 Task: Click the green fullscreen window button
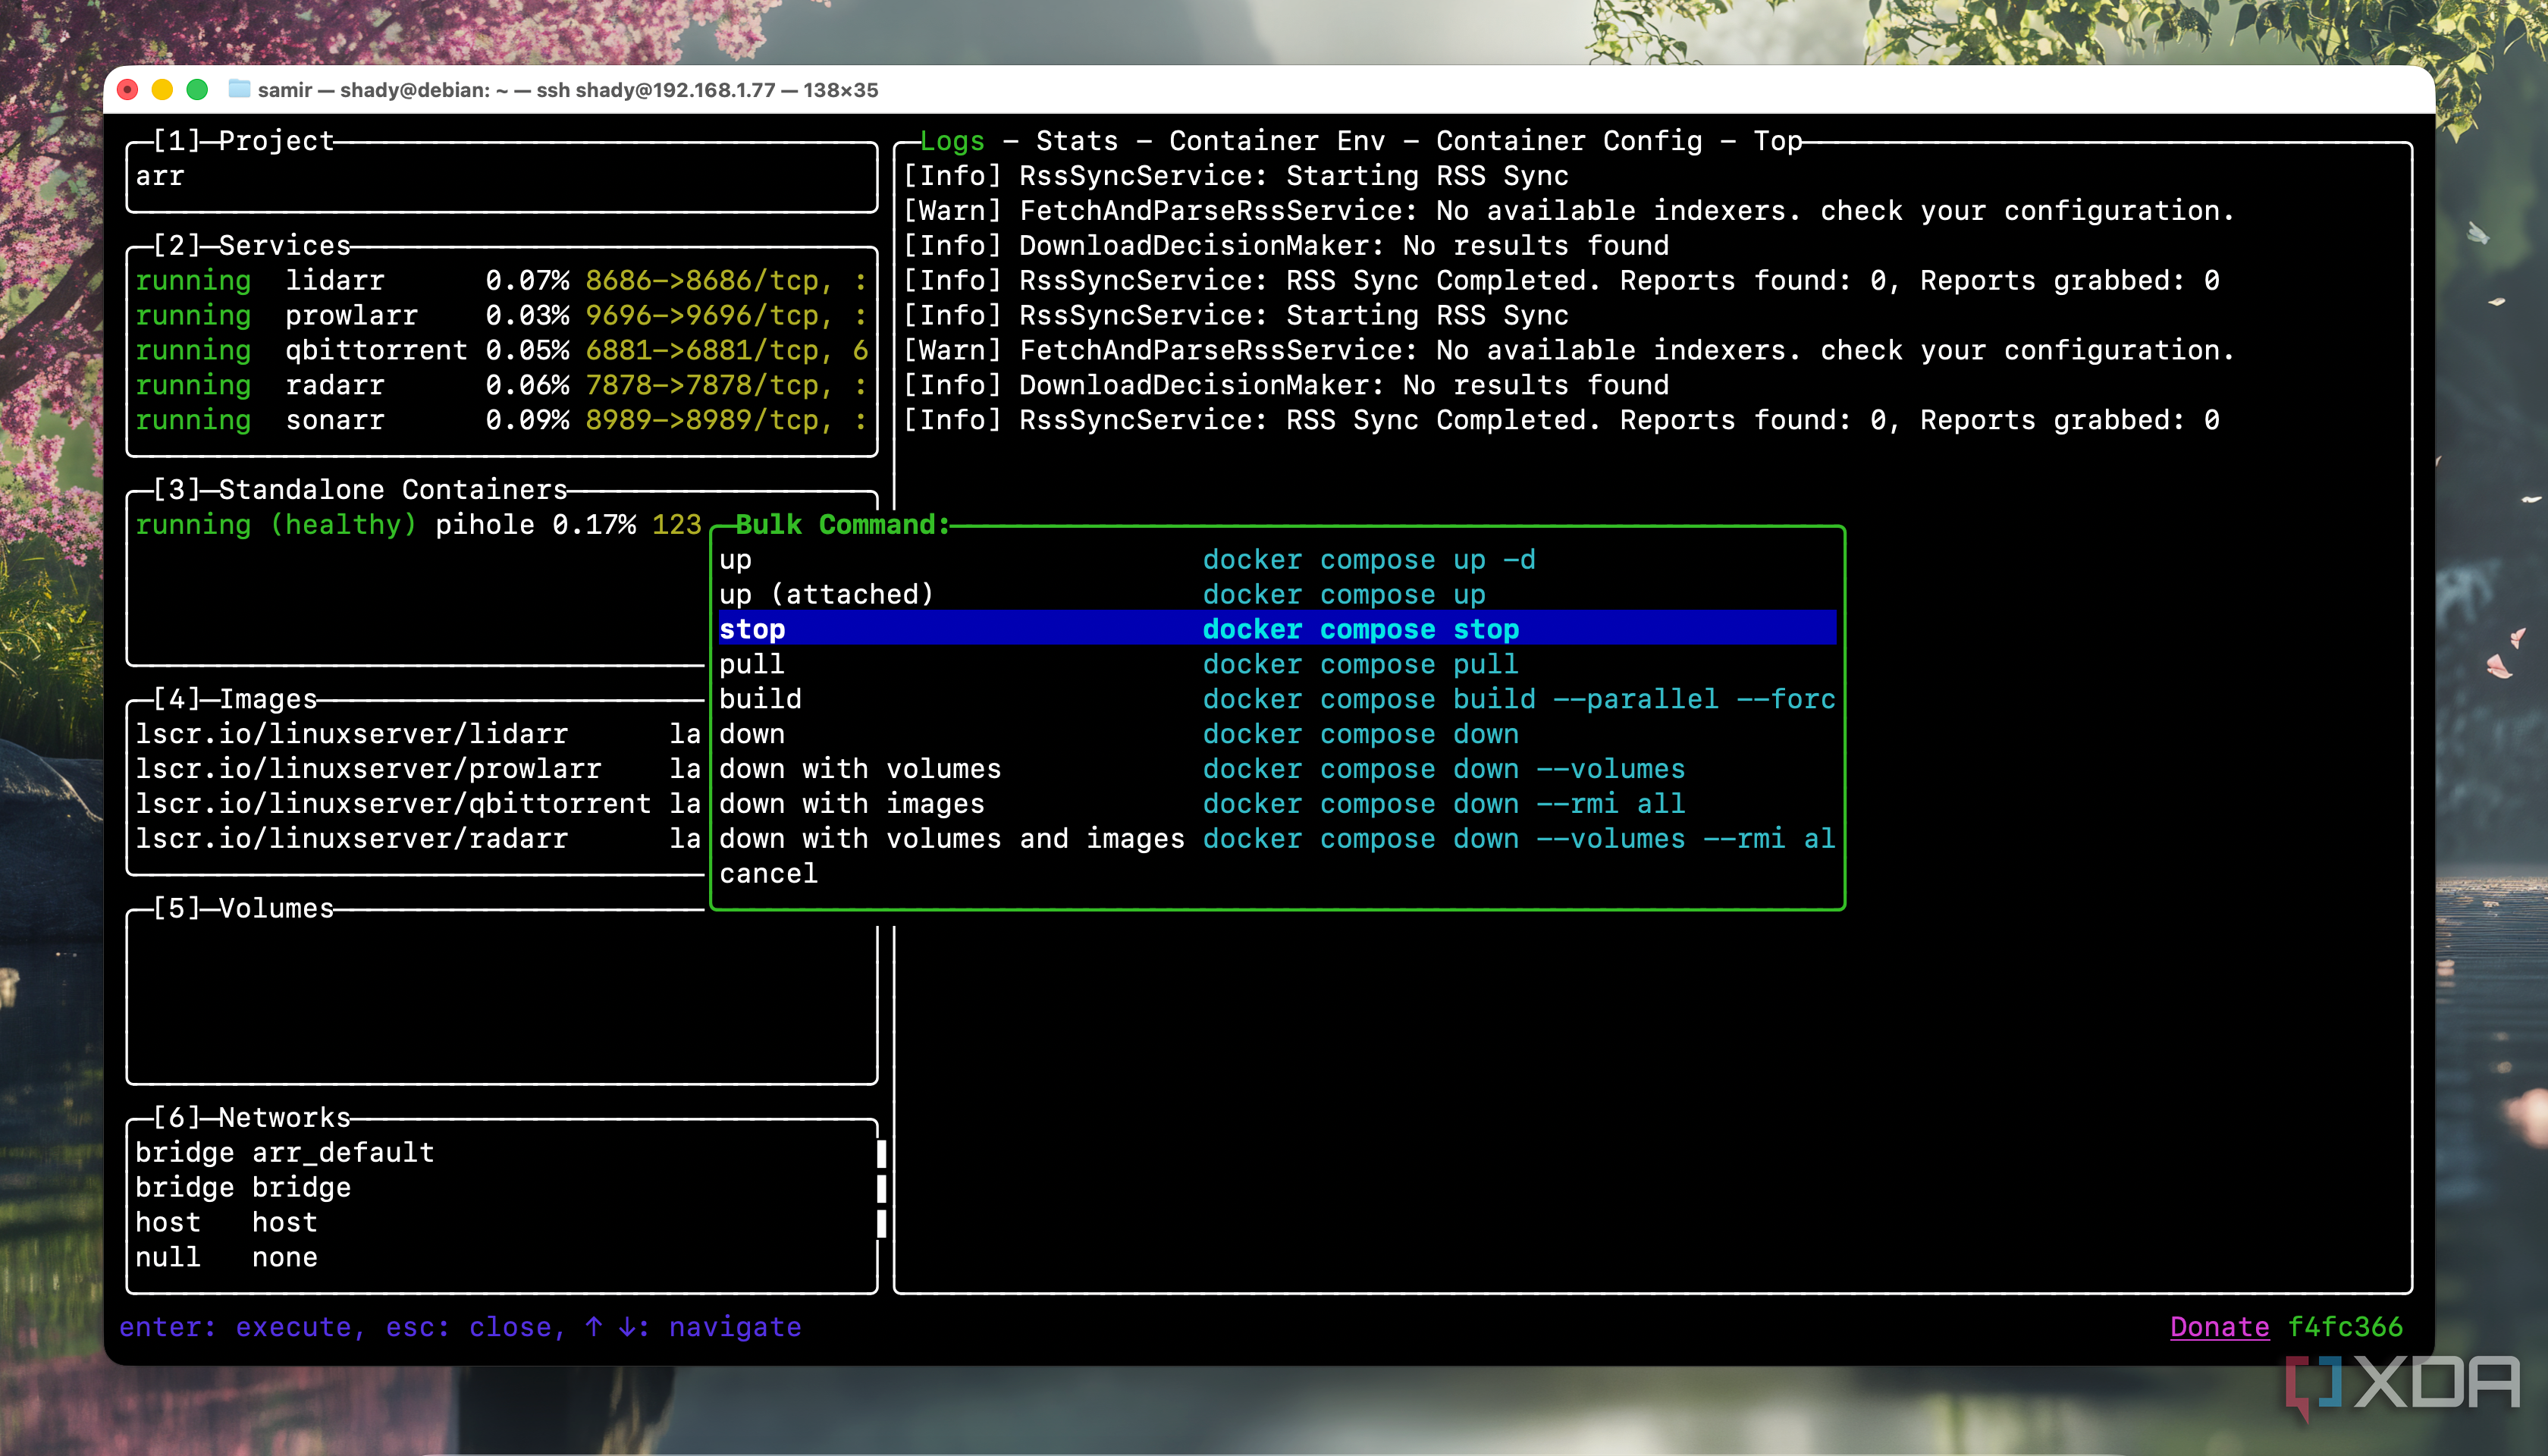coord(197,89)
